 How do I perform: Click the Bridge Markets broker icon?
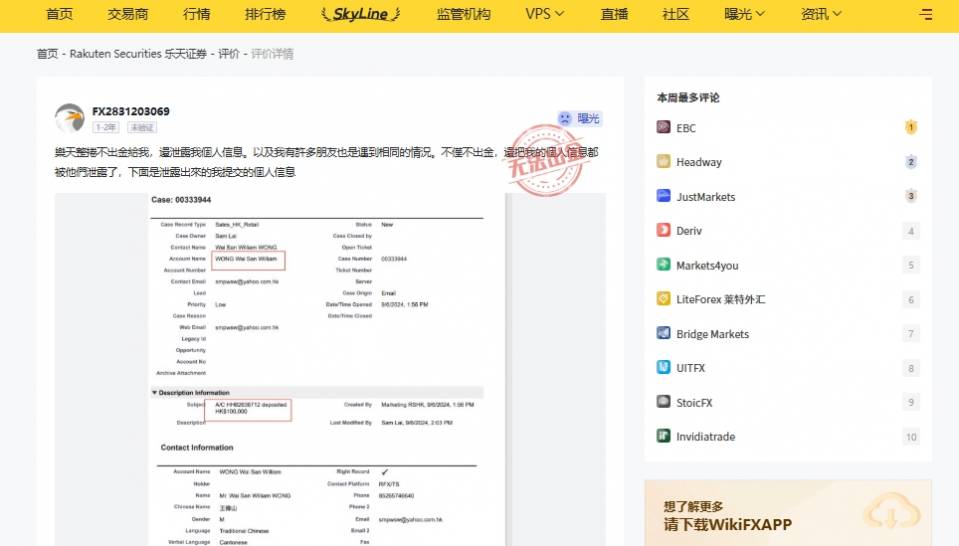point(664,333)
